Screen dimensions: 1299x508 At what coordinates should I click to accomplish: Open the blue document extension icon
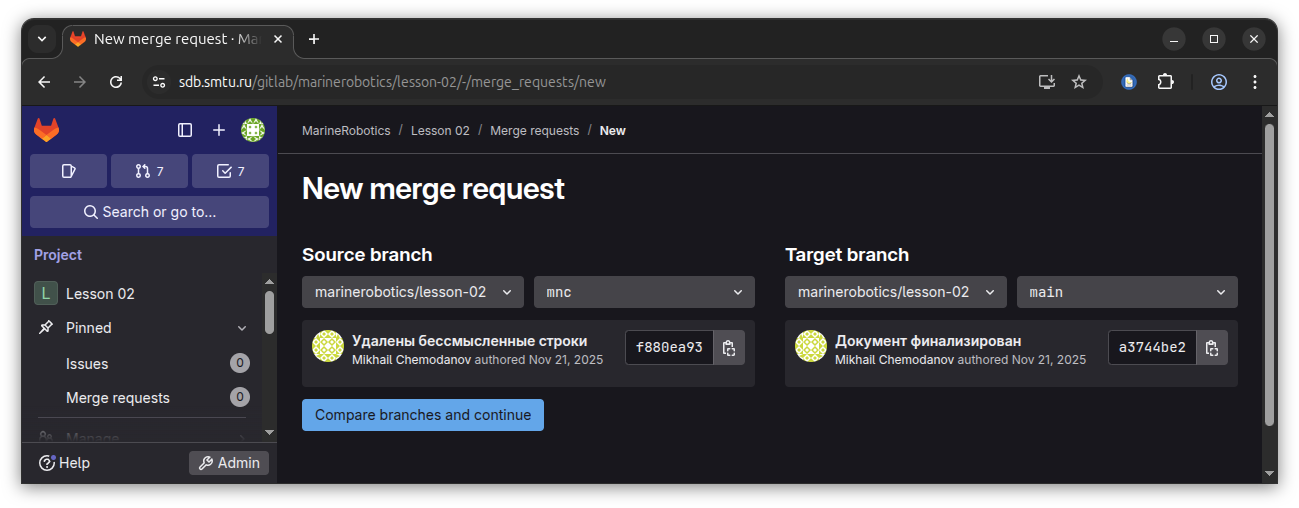(1129, 82)
